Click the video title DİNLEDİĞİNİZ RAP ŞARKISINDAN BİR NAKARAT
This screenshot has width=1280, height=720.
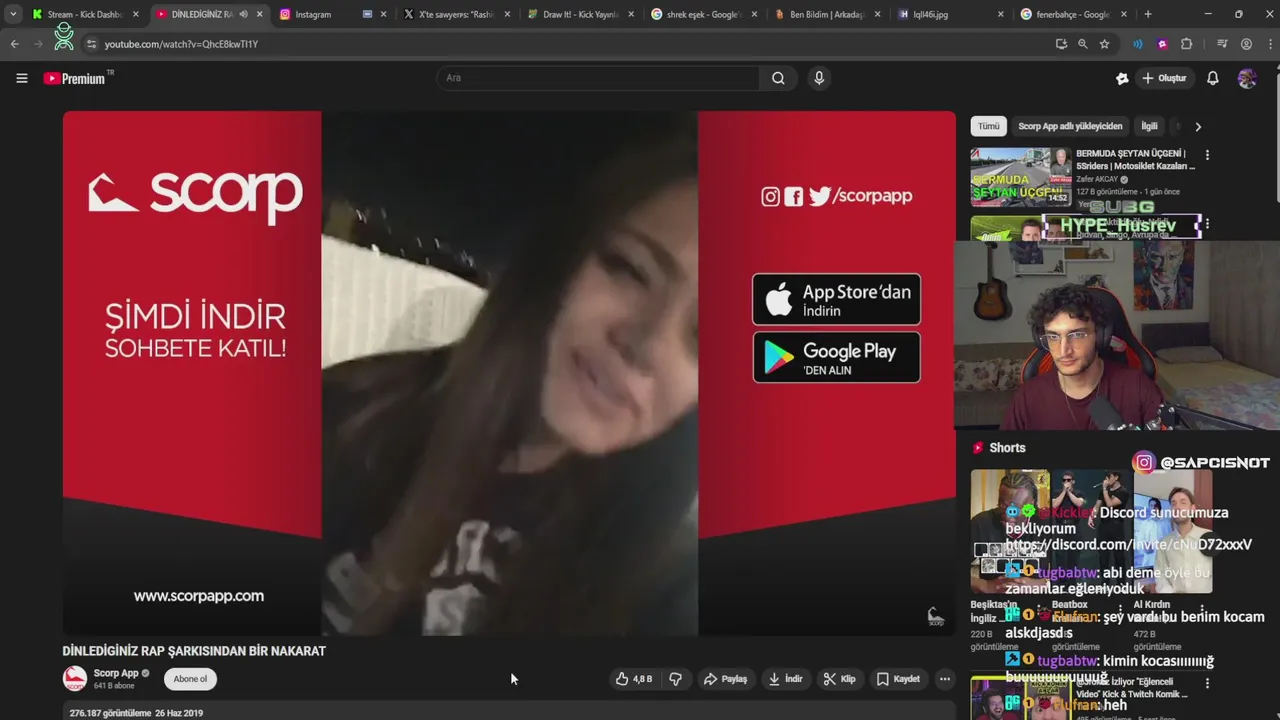point(194,651)
